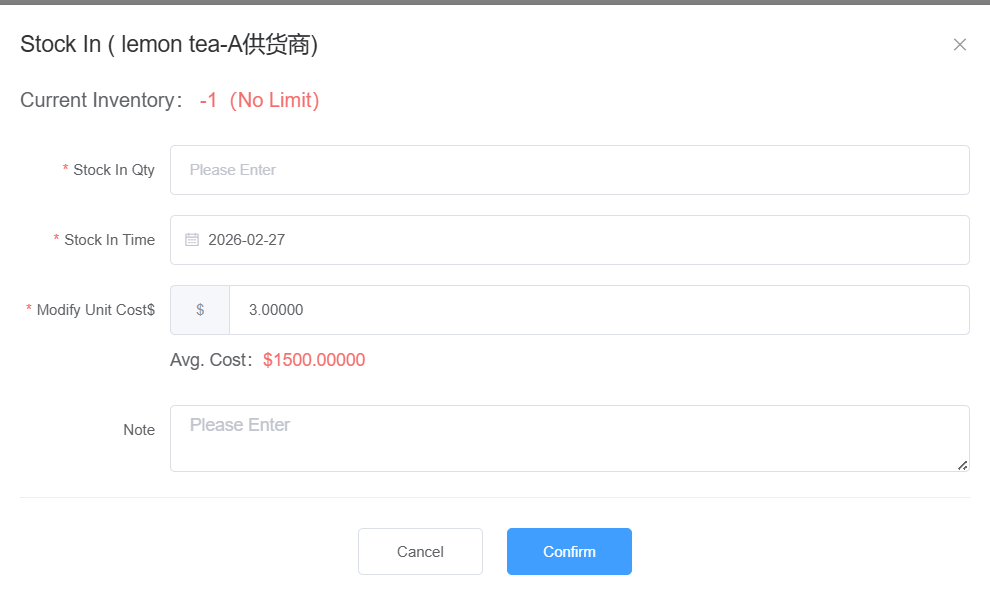Image resolution: width=990 pixels, height=600 pixels.
Task: Click the Avg. Cost label text
Action: (209, 360)
